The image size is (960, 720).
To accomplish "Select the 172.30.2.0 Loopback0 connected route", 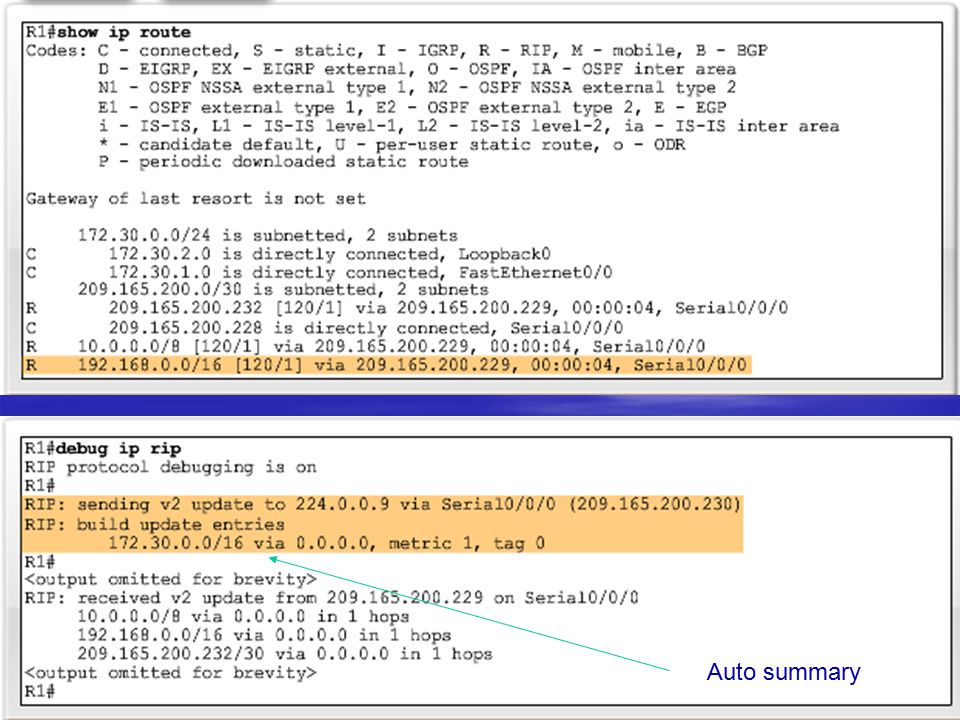I will 288,254.
